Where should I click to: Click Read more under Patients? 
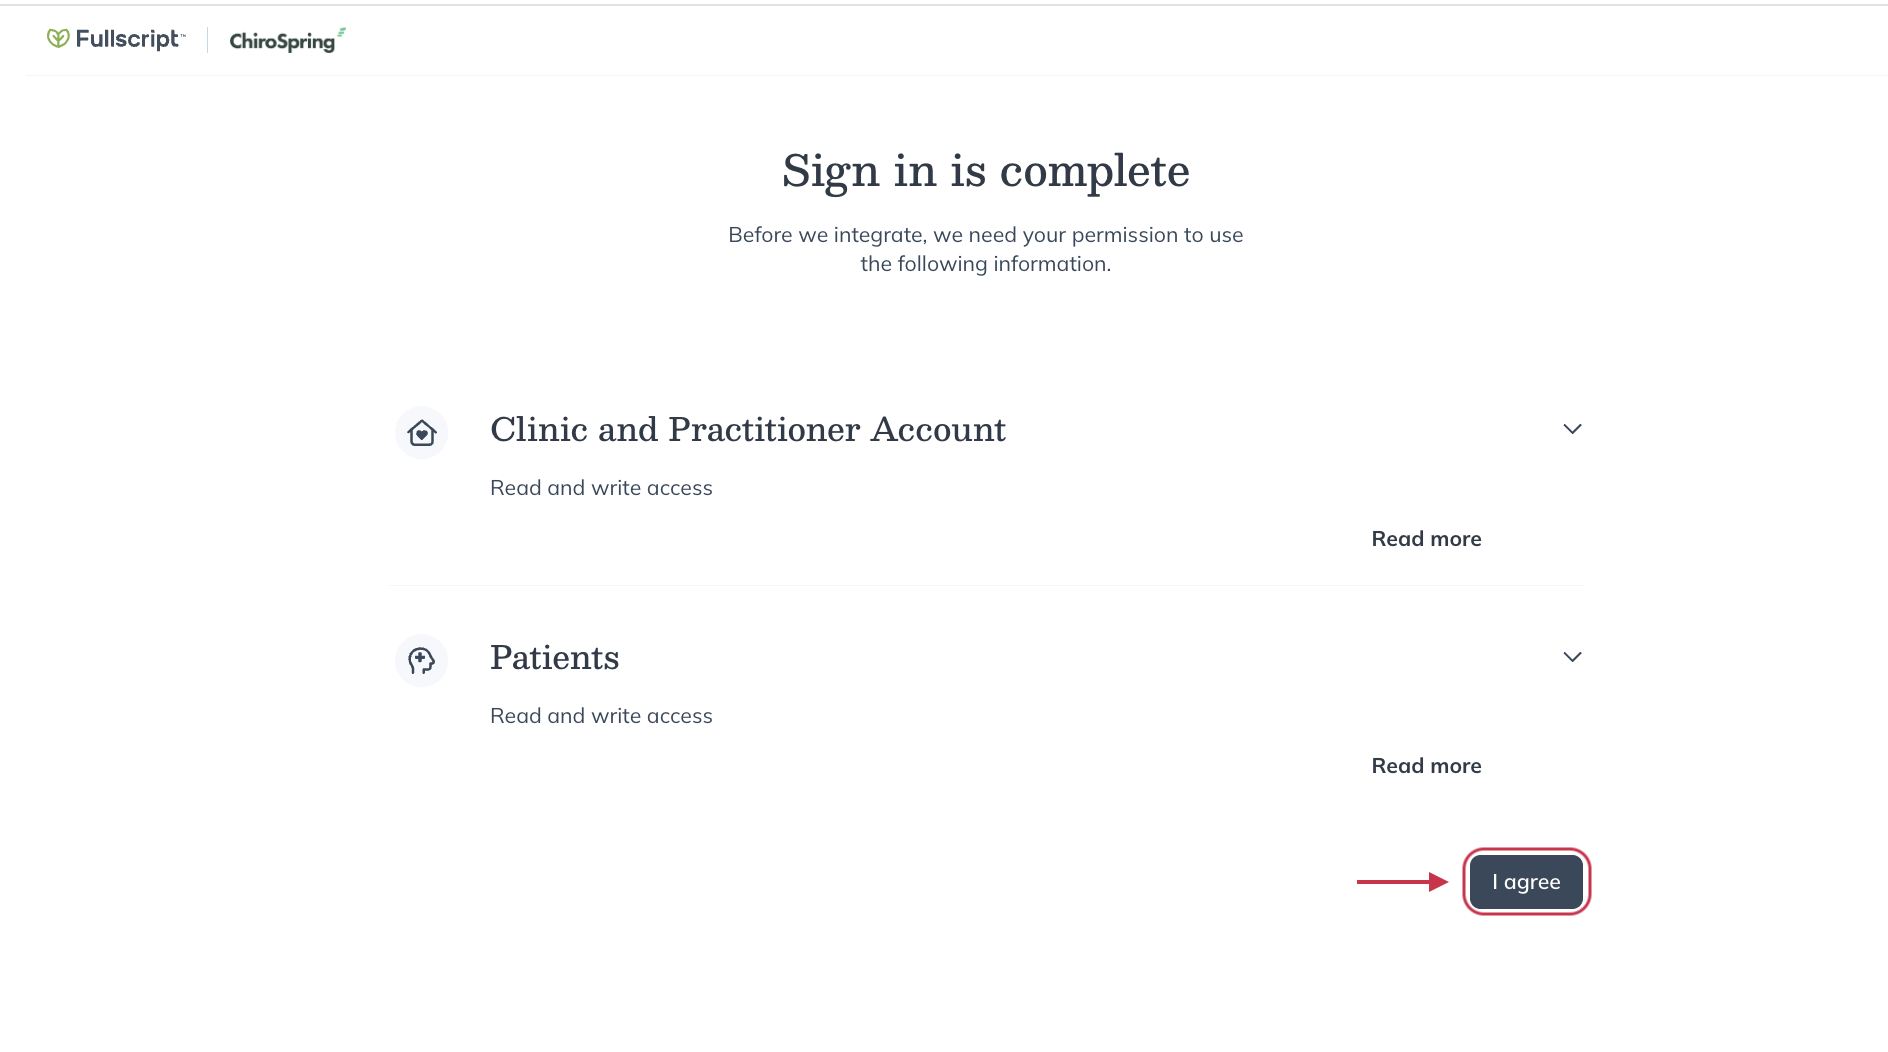1426,766
